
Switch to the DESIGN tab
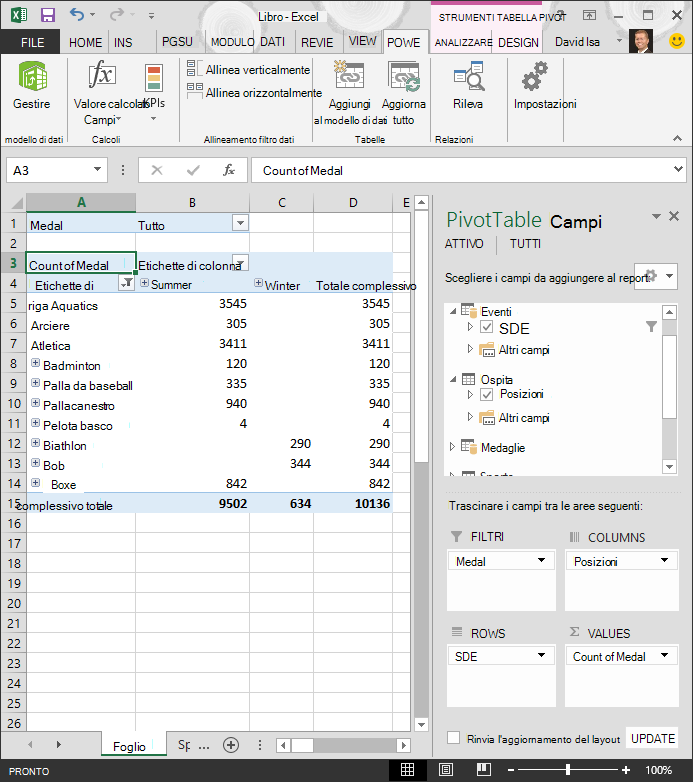click(519, 42)
